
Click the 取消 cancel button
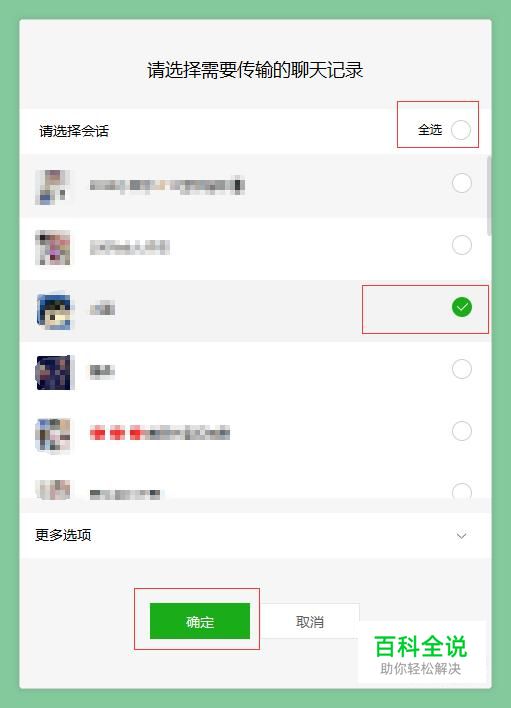(310, 621)
